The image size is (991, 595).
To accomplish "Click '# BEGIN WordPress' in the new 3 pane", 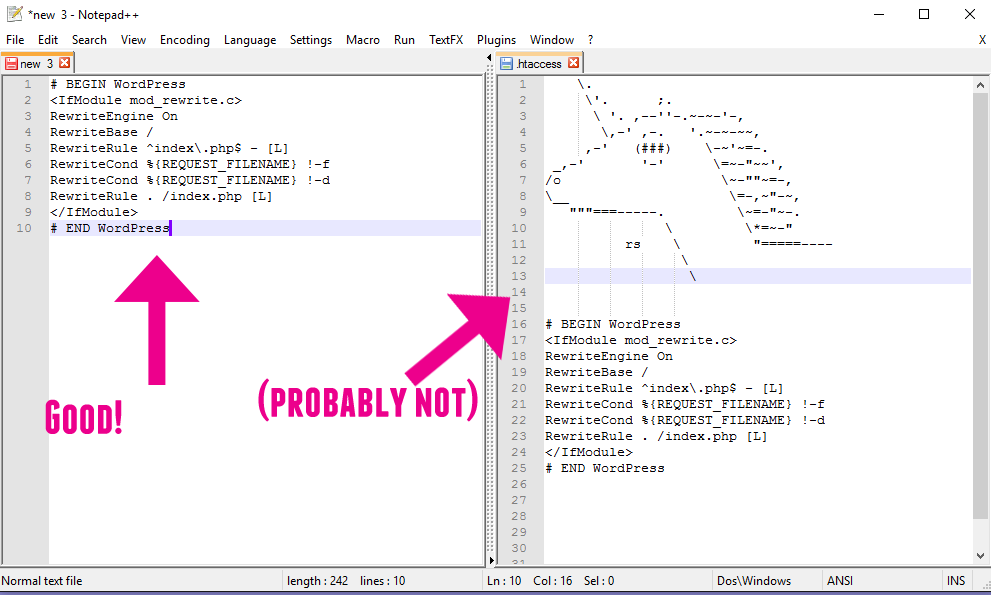I will [118, 84].
